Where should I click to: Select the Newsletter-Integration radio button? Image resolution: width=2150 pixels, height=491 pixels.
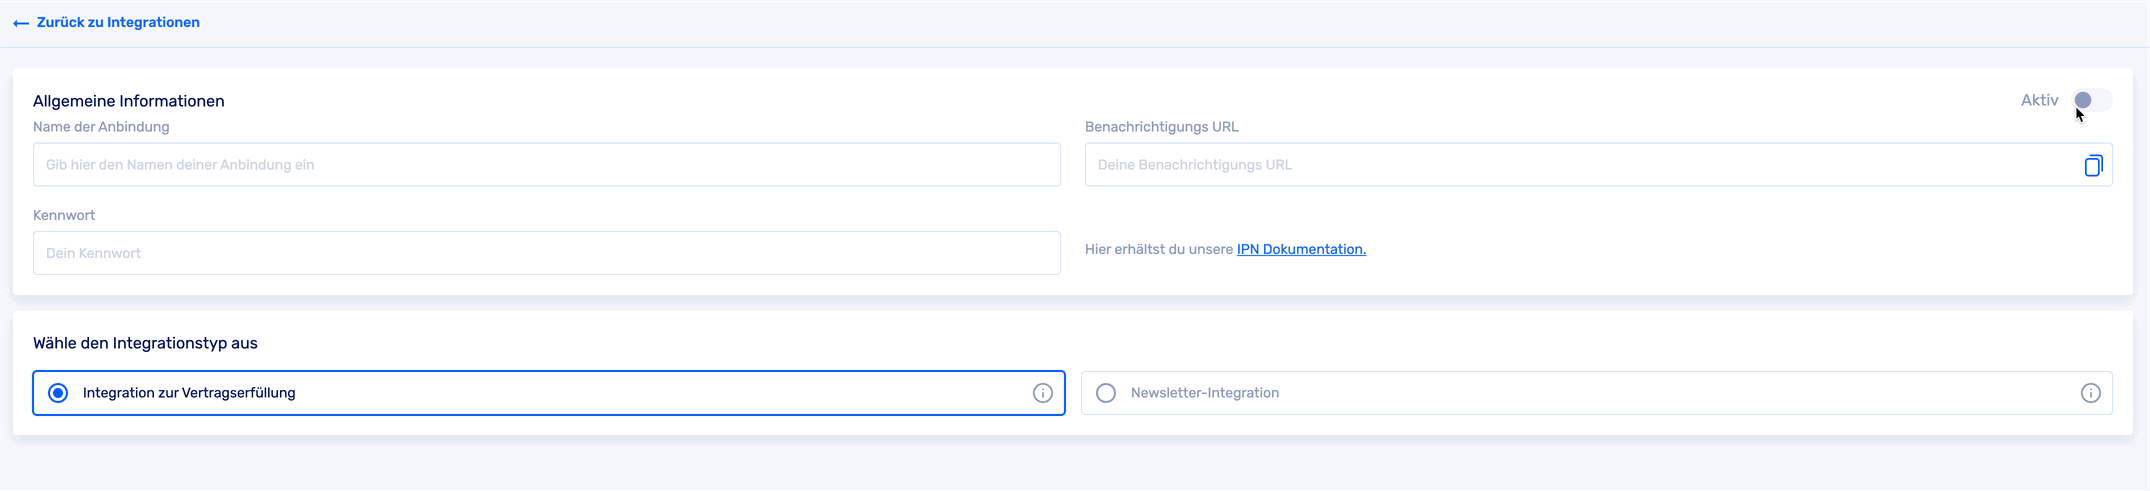coord(1105,393)
